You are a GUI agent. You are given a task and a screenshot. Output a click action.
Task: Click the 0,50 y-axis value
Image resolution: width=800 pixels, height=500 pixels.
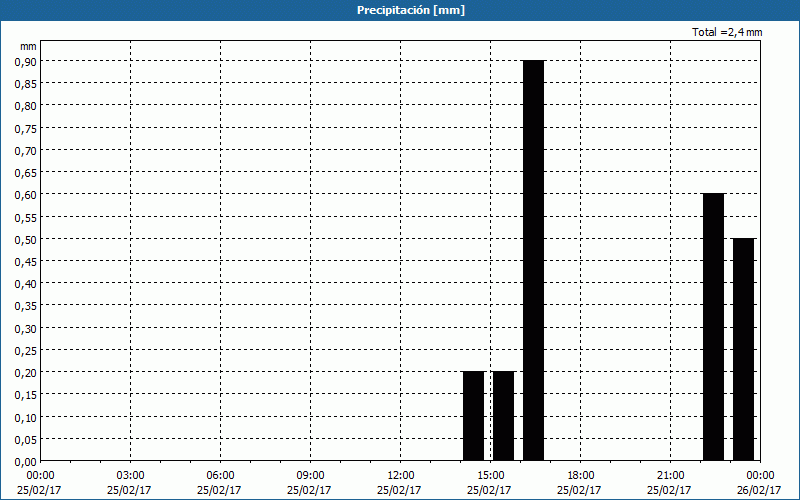[x=26, y=239]
